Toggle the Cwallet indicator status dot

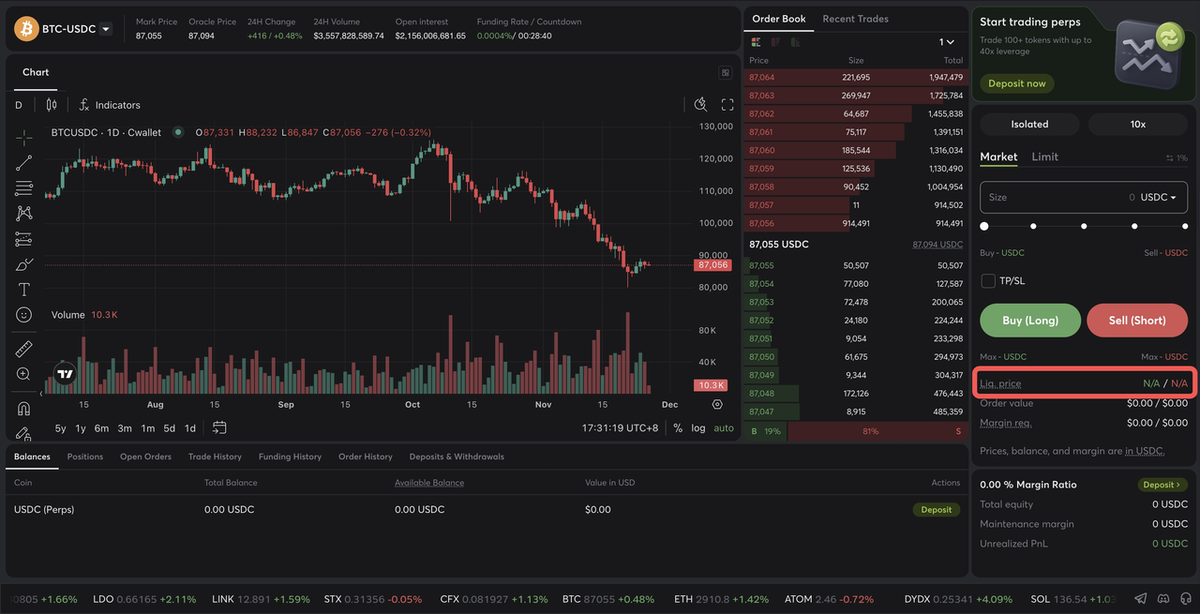pos(178,132)
